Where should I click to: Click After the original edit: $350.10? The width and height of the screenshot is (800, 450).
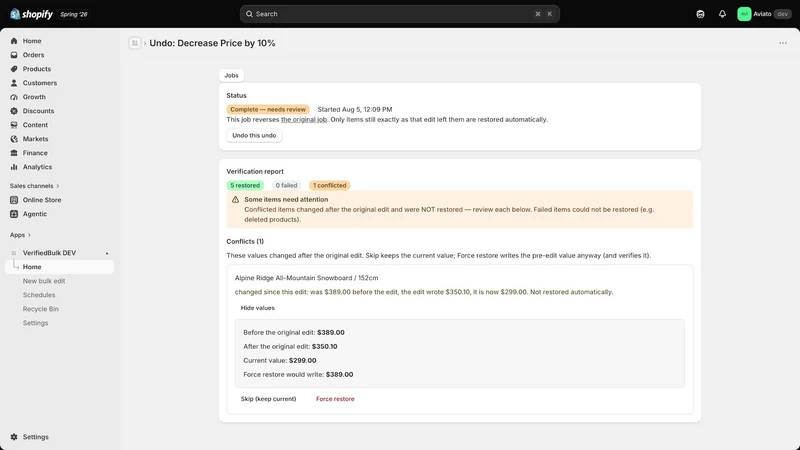pos(290,346)
